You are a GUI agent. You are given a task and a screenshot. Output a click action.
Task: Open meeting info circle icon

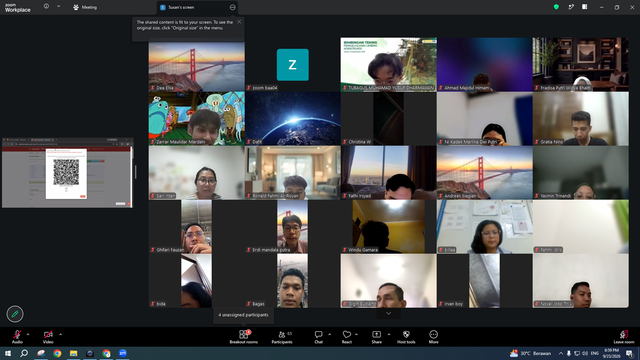(46, 7)
